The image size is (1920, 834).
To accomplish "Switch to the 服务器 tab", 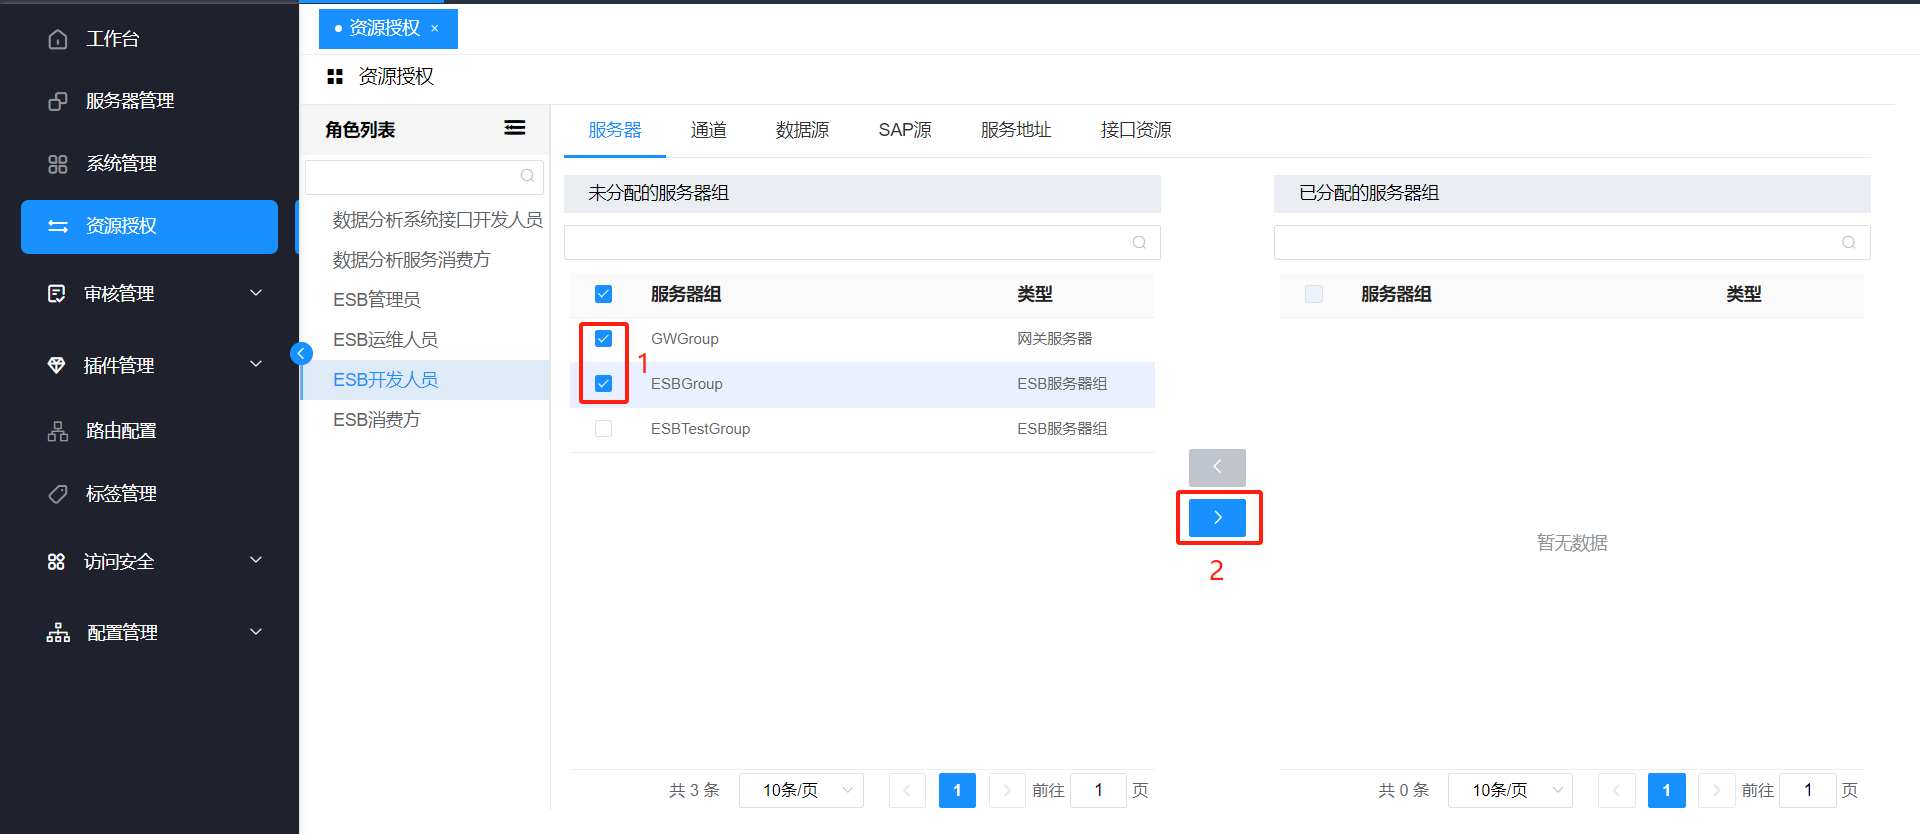I will pyautogui.click(x=615, y=130).
